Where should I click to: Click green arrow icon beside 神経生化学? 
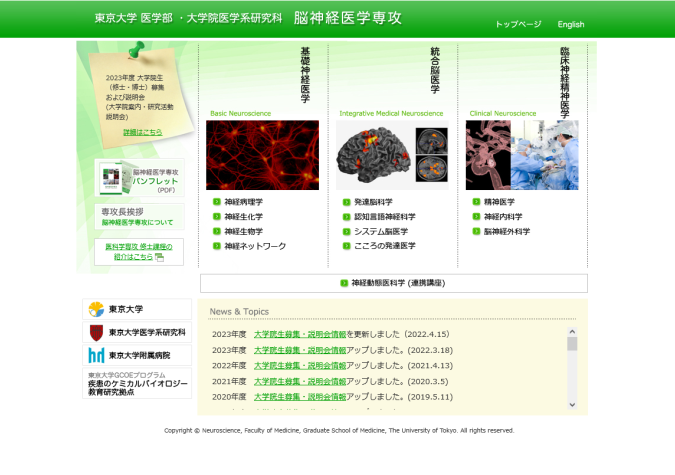click(x=217, y=216)
